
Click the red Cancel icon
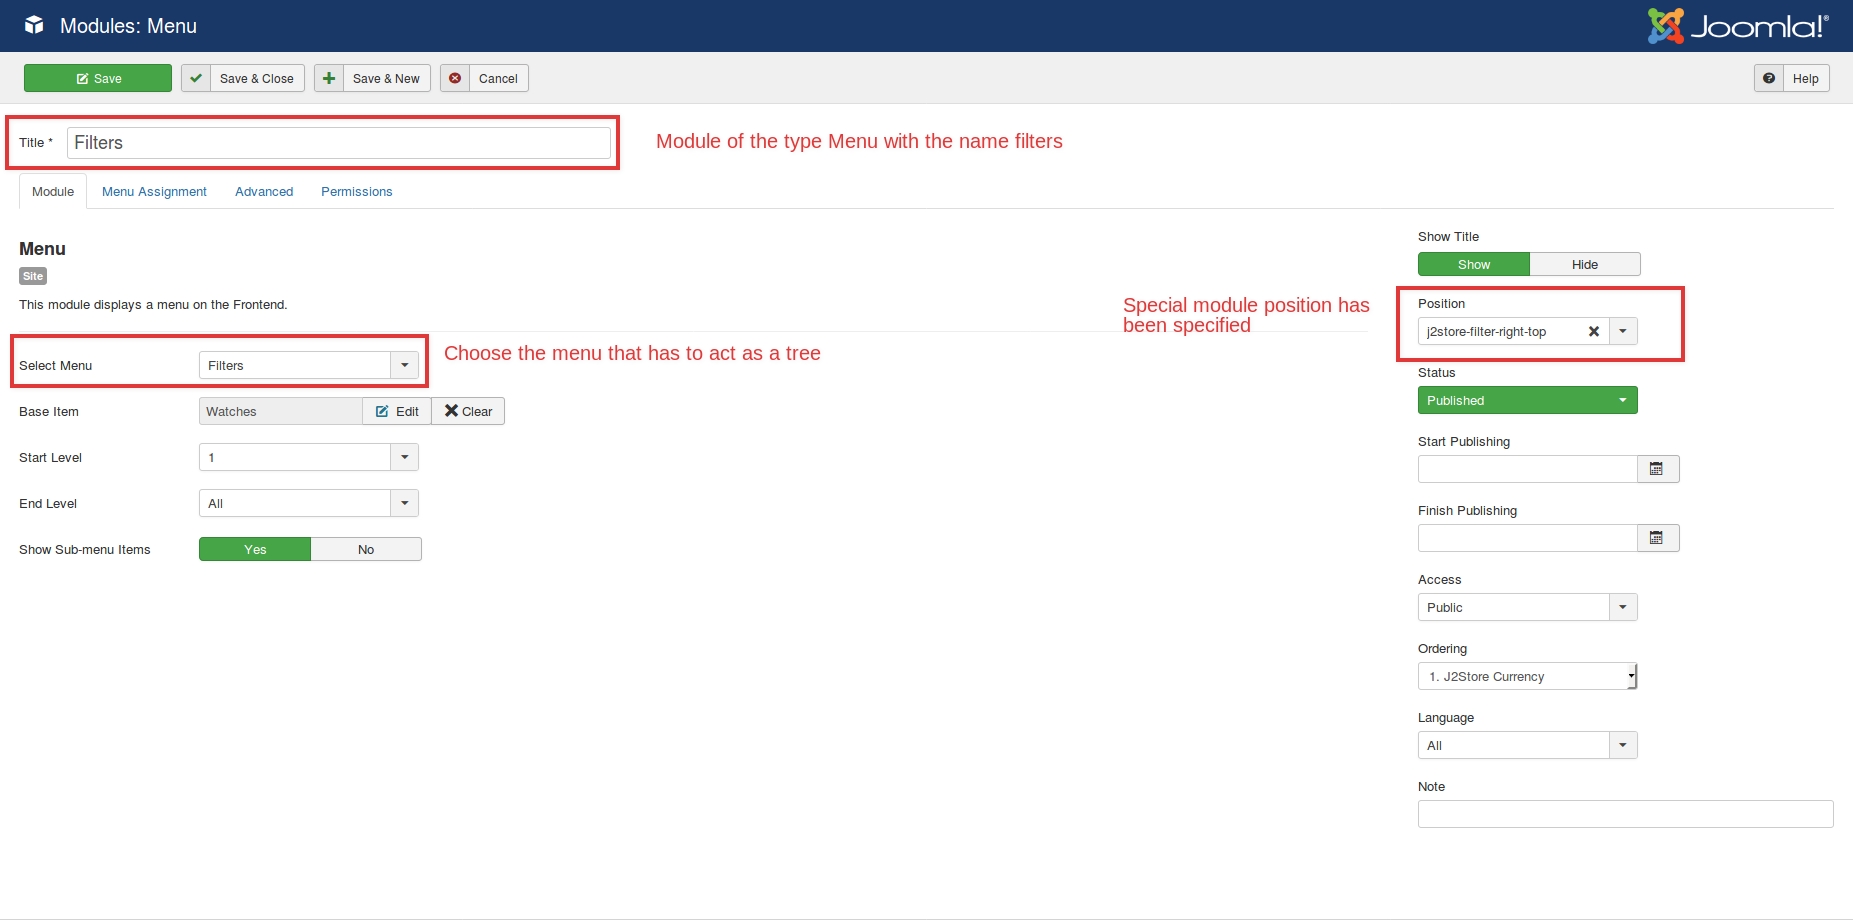tap(455, 79)
